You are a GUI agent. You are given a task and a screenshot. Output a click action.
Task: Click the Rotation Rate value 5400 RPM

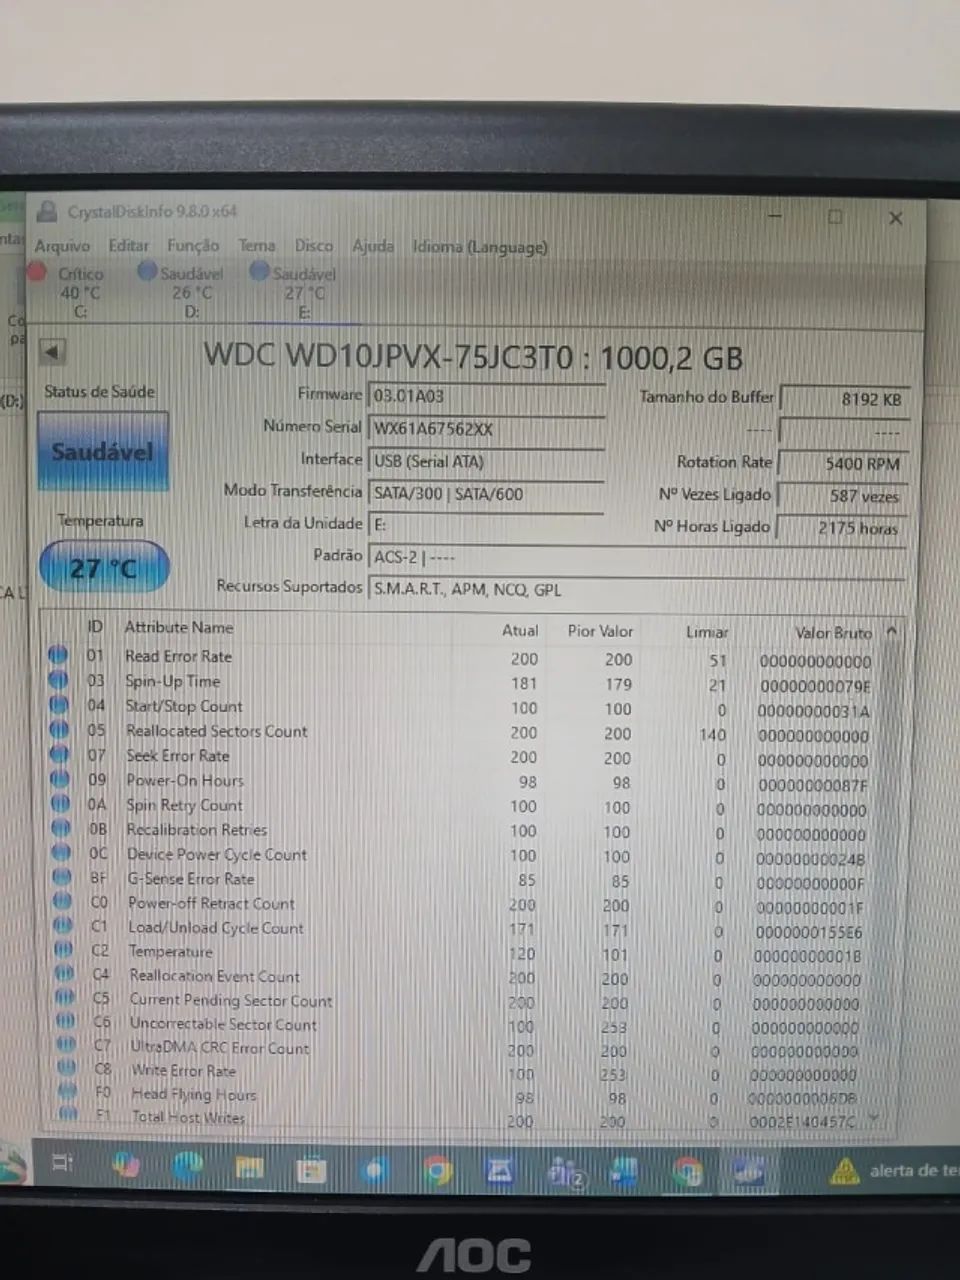coord(843,464)
